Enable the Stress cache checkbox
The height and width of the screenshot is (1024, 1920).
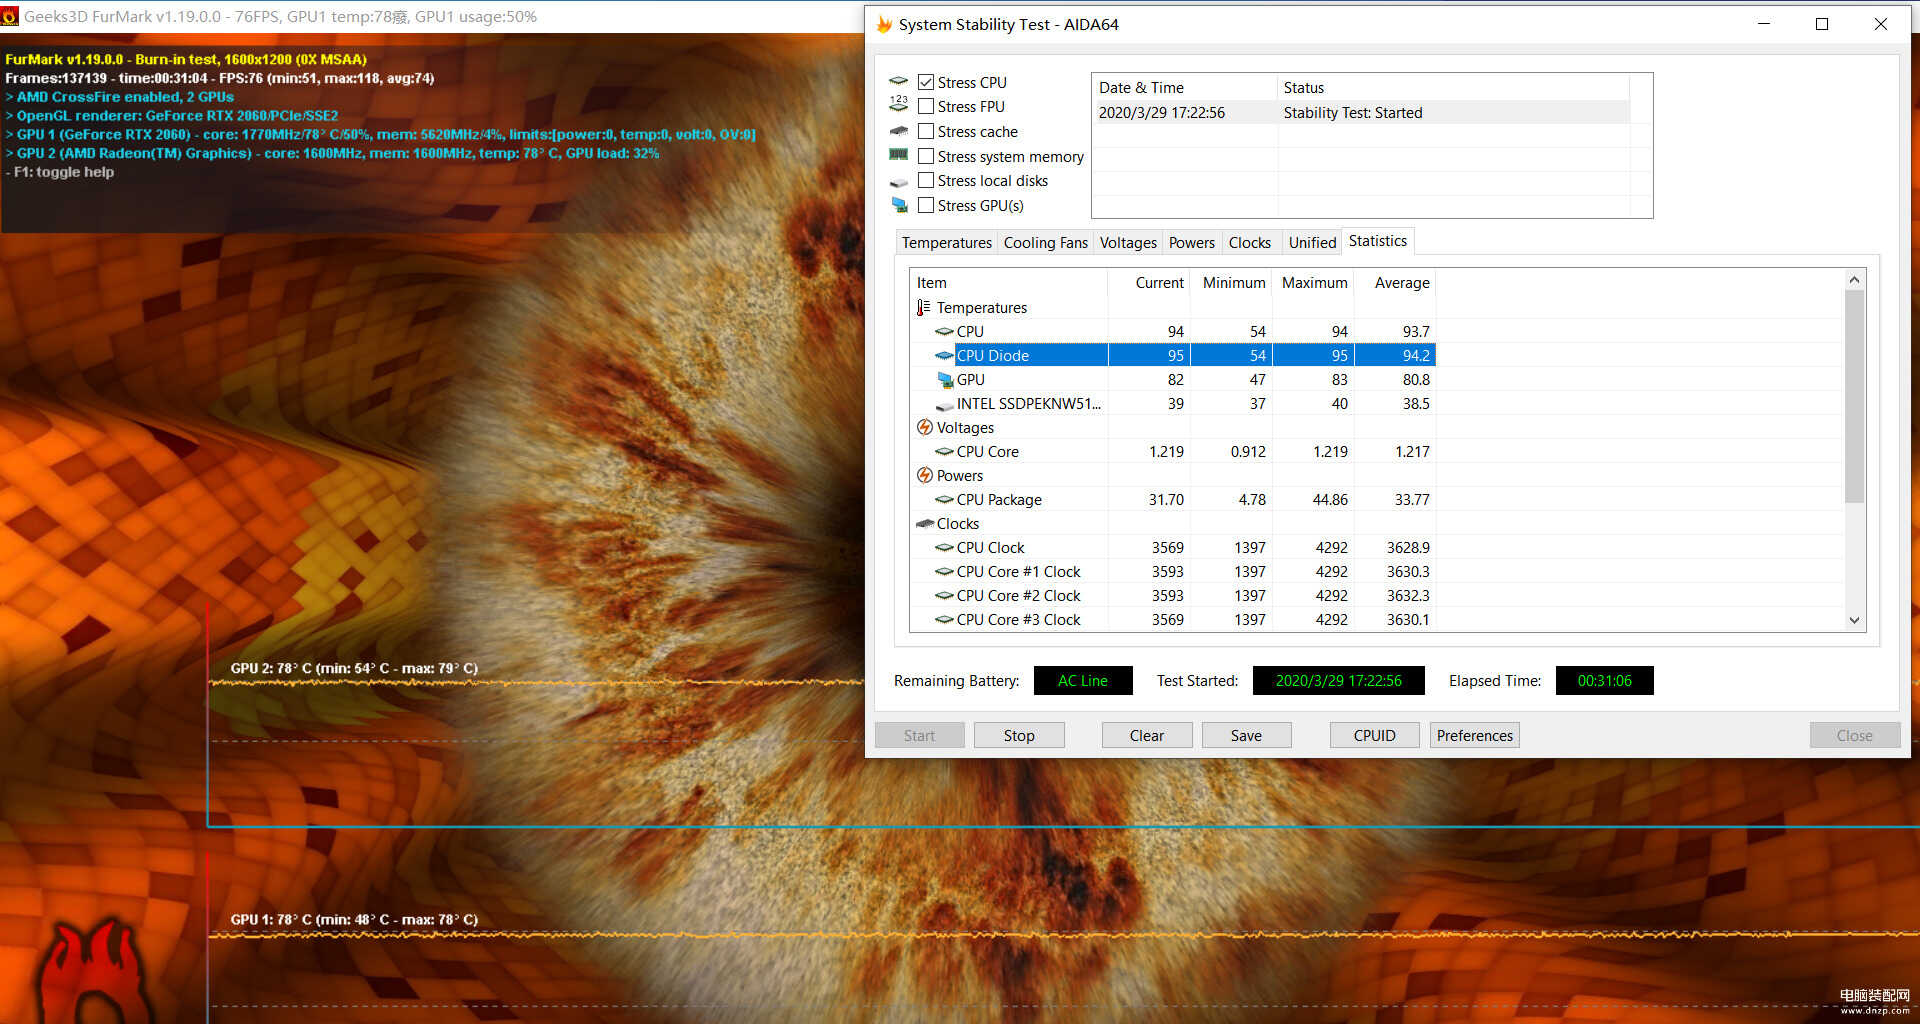926,131
